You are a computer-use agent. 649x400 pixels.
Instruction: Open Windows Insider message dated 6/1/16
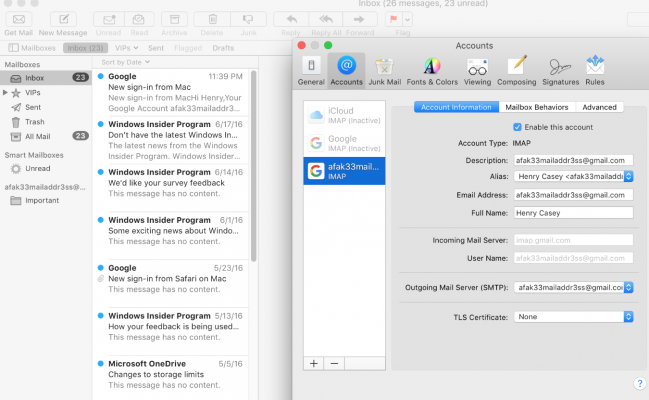point(171,236)
